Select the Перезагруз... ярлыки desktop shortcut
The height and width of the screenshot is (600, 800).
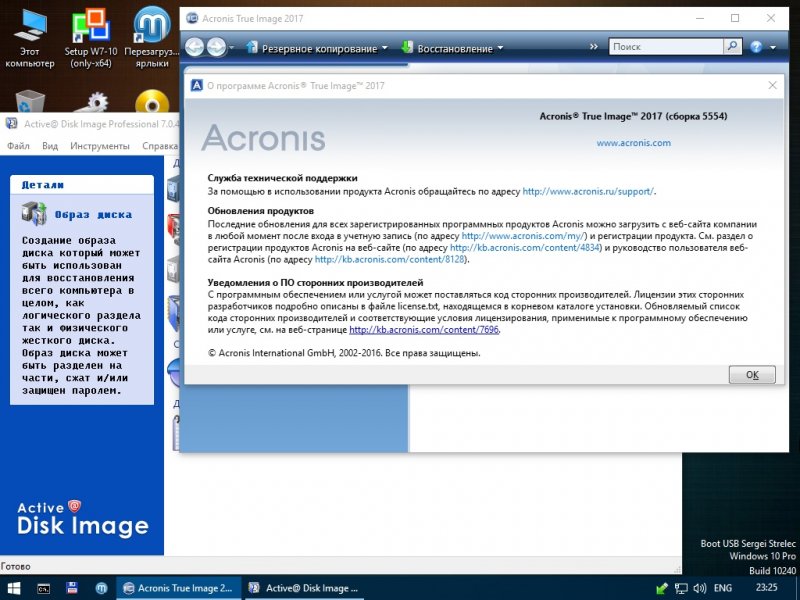coord(152,39)
